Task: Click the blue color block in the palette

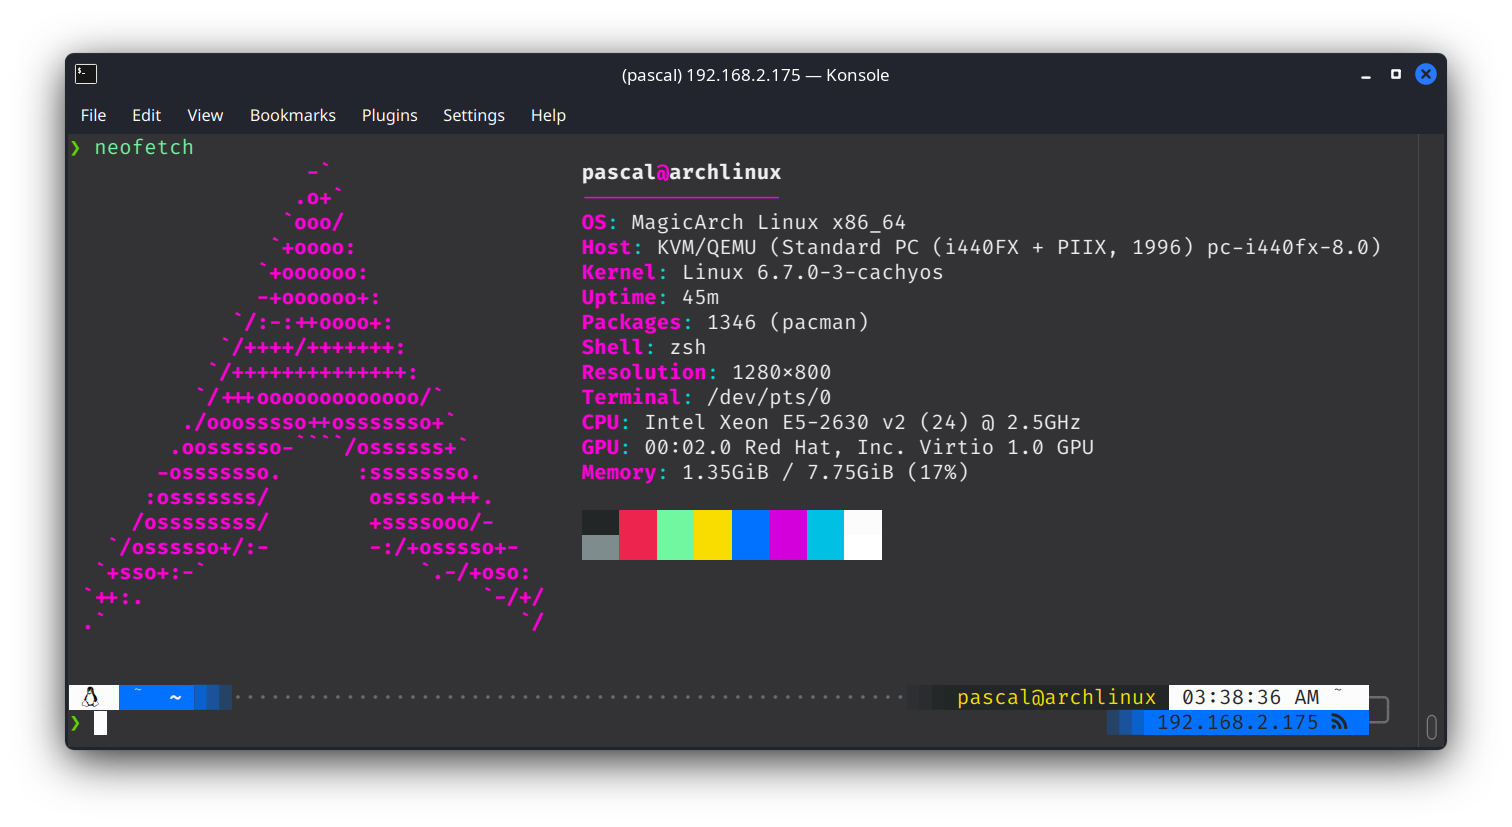Action: [750, 535]
